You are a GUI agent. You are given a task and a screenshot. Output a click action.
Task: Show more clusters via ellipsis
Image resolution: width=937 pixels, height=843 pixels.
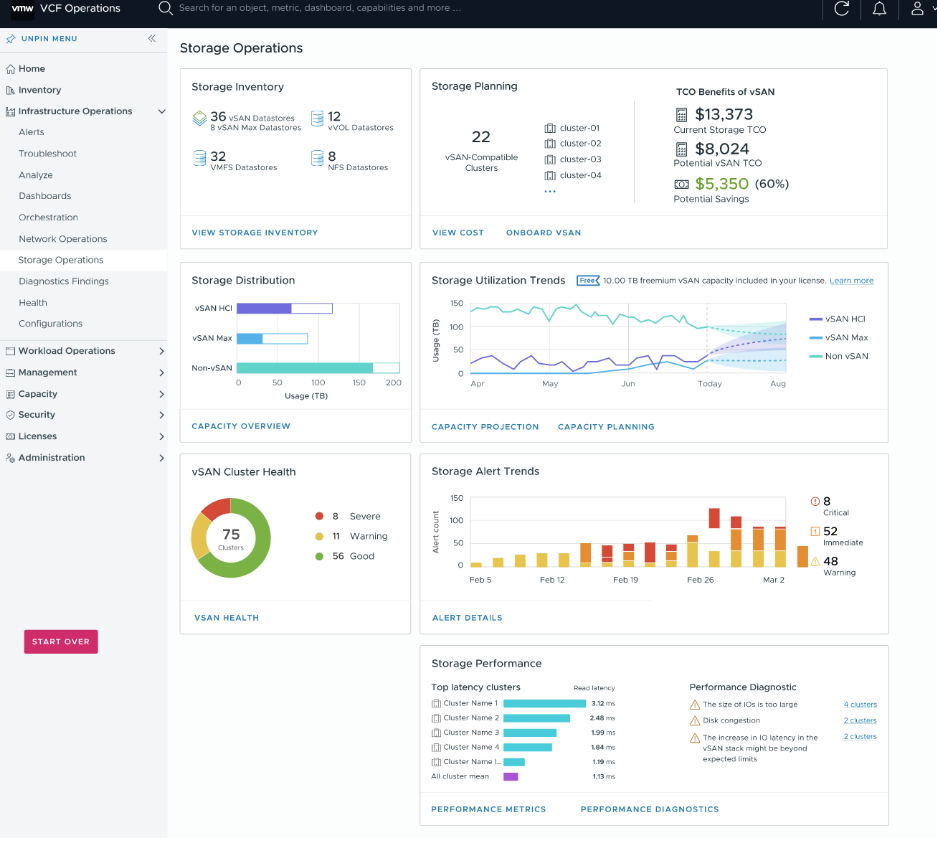point(550,191)
